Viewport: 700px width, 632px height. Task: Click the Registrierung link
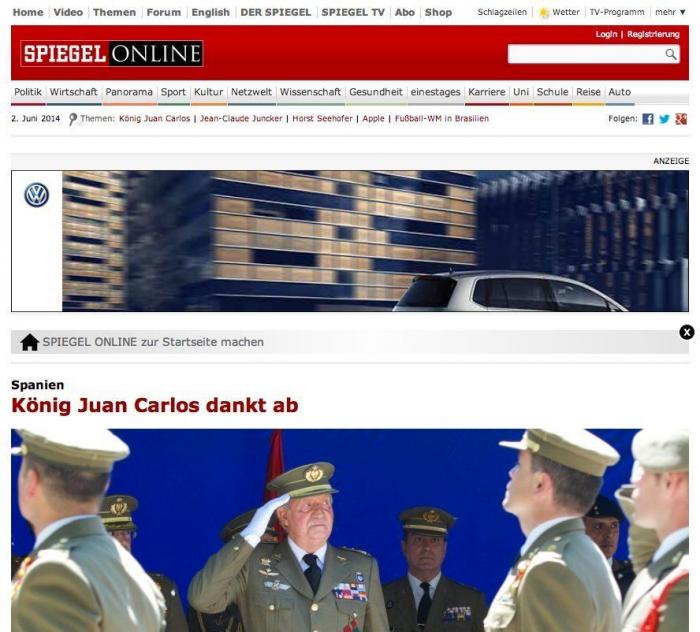(653, 34)
